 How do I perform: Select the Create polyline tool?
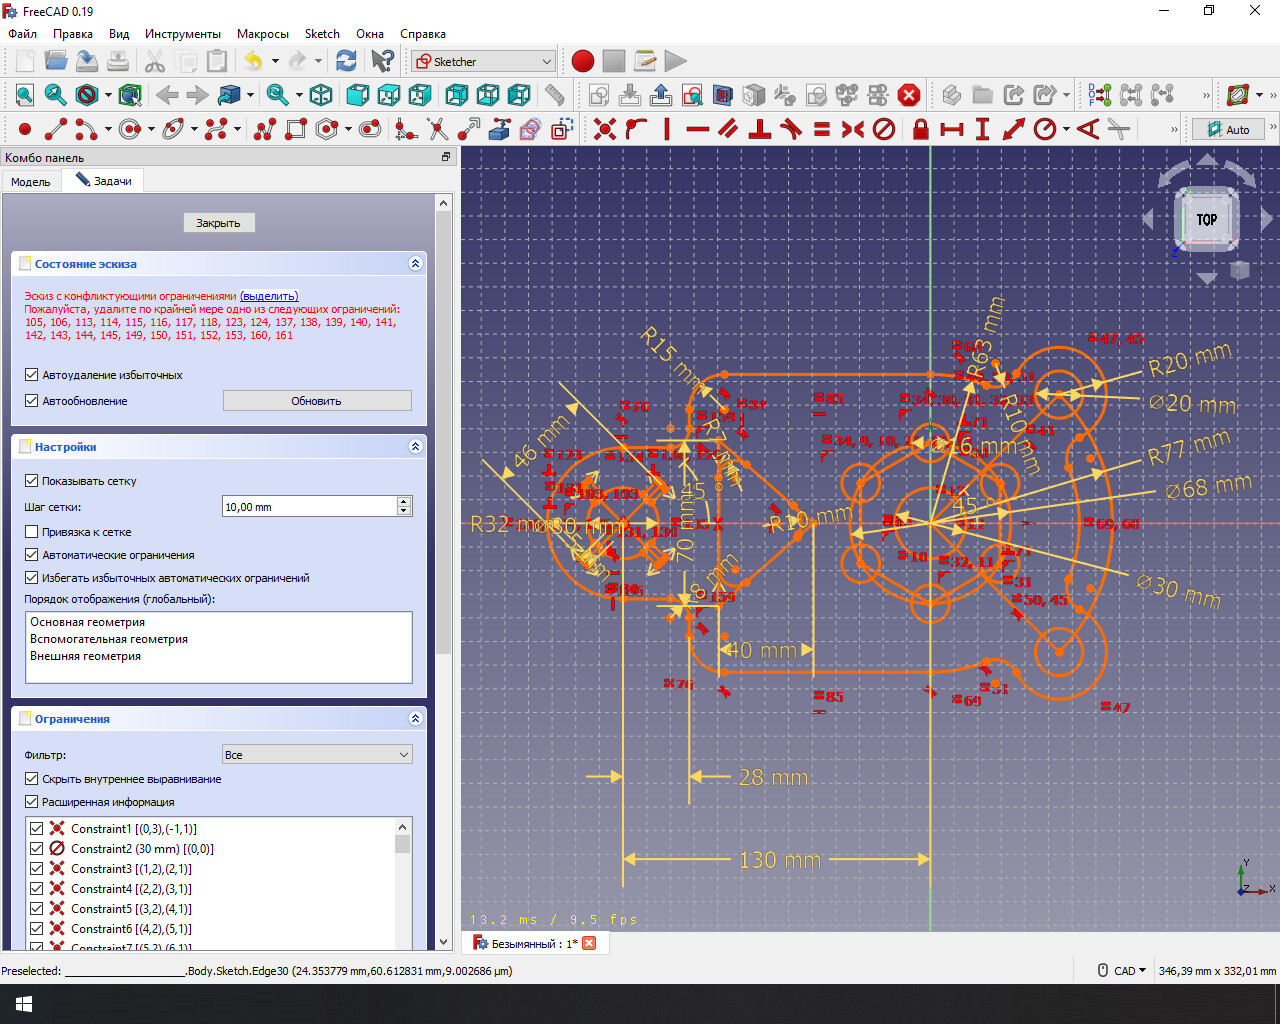pyautogui.click(x=265, y=129)
